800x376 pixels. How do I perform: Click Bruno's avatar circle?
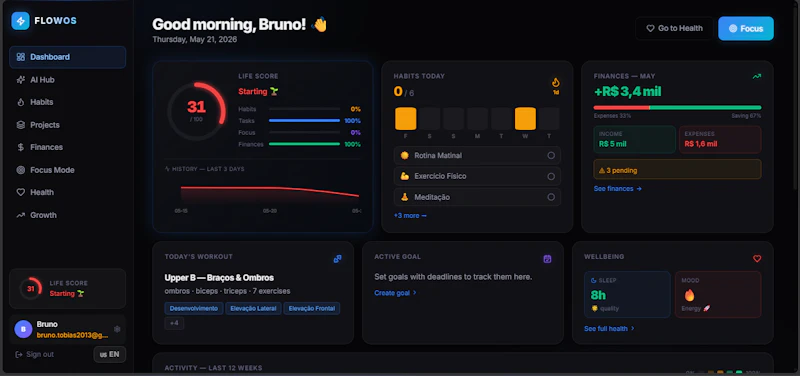[x=23, y=330]
